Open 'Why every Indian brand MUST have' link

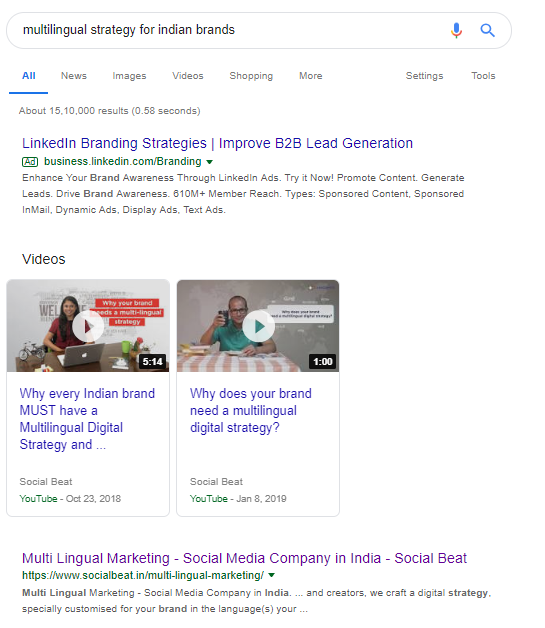click(x=87, y=419)
